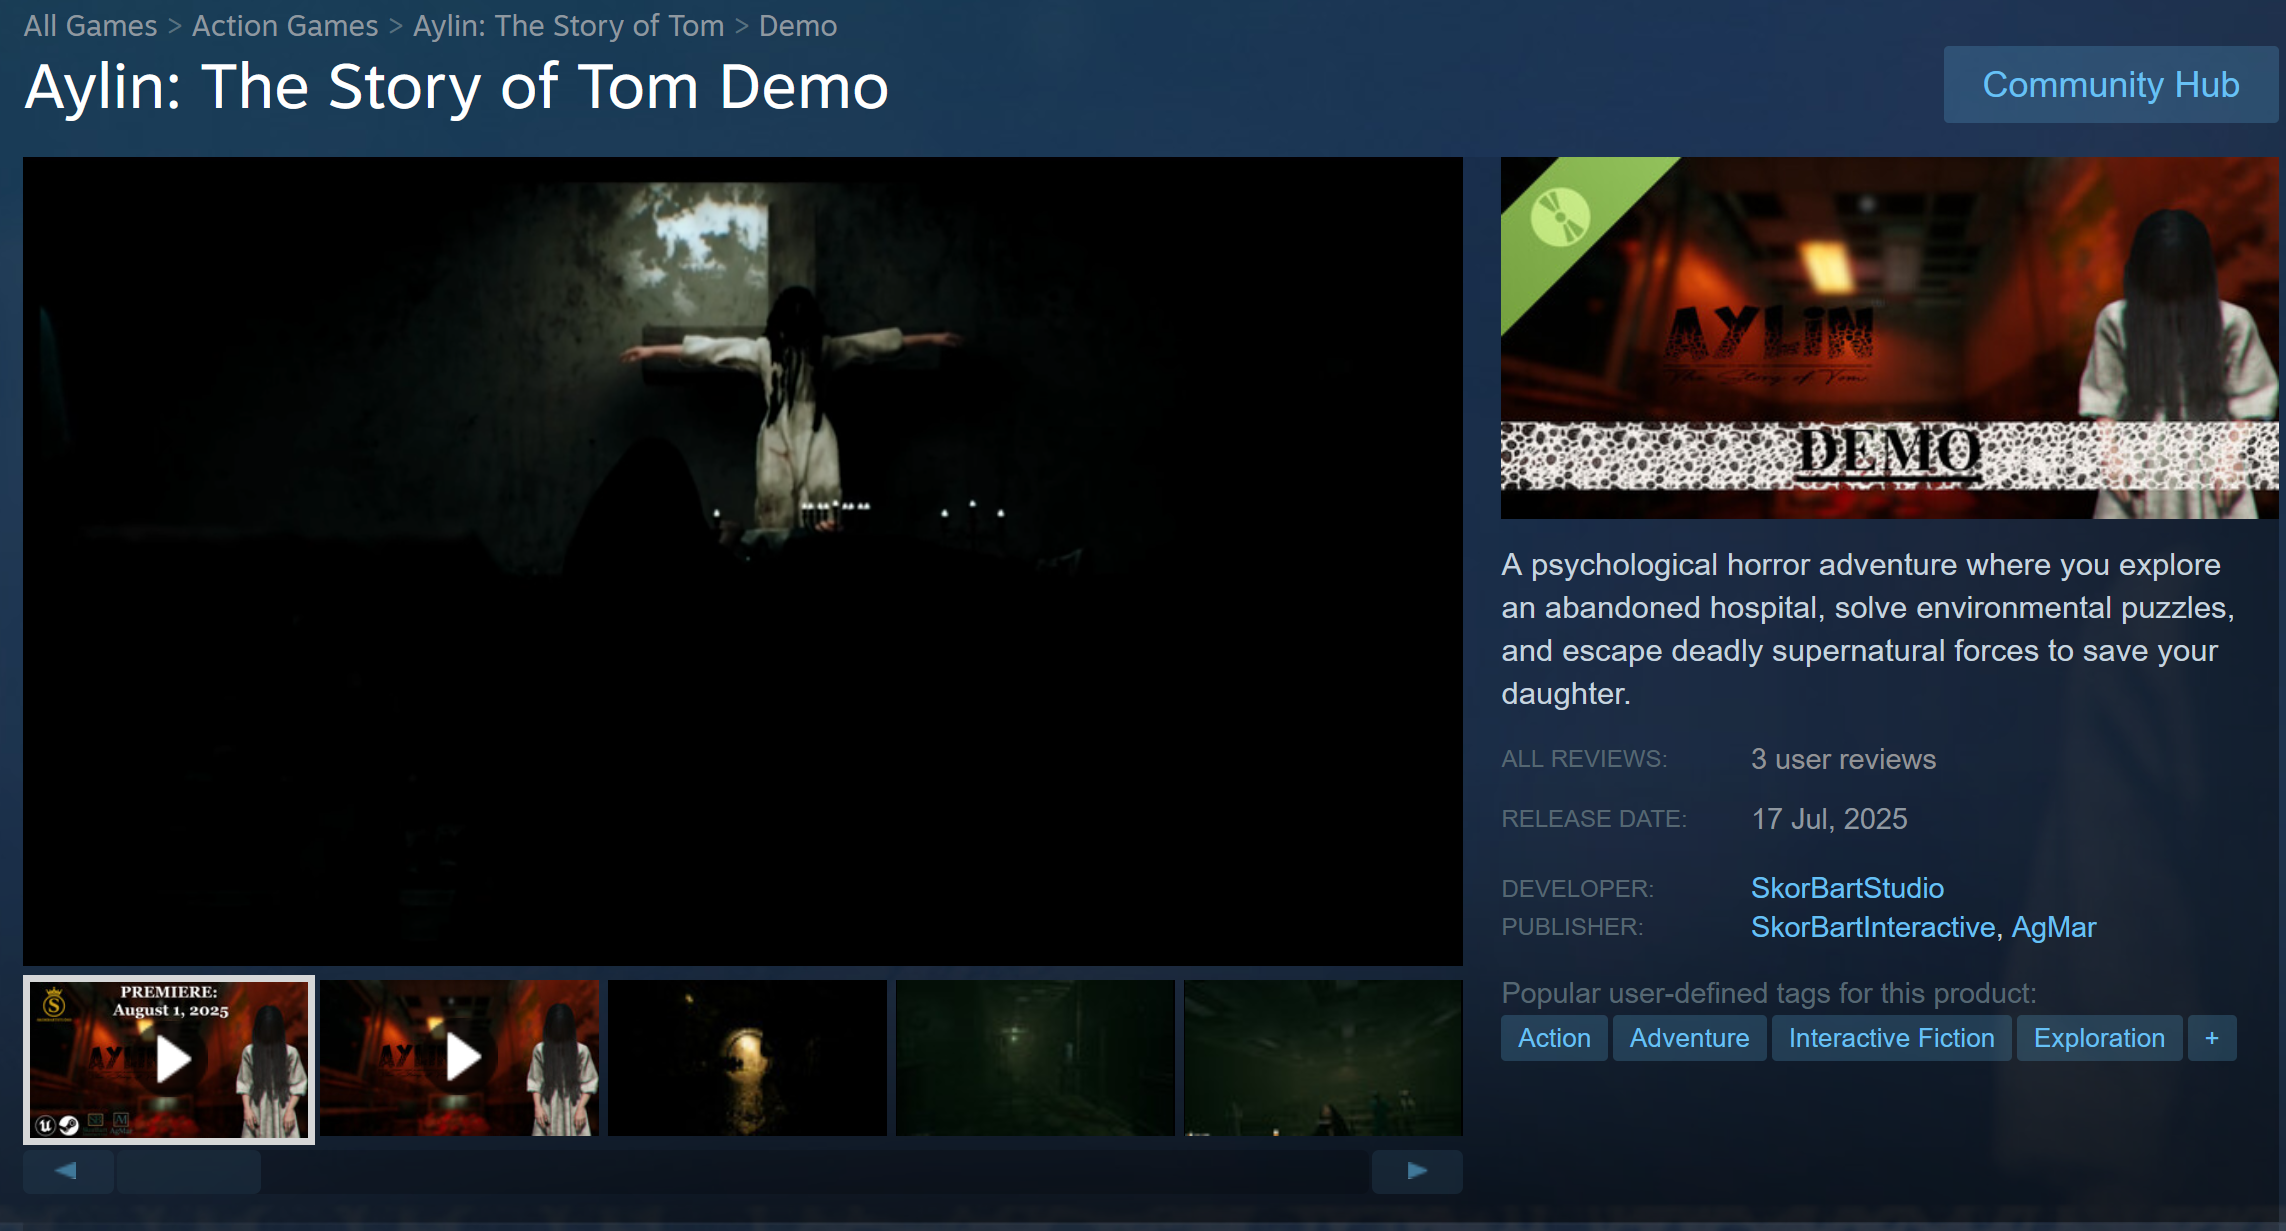Open 'Aylin: The Story of Tom' breadcrumb
This screenshot has width=2286, height=1231.
[568, 25]
